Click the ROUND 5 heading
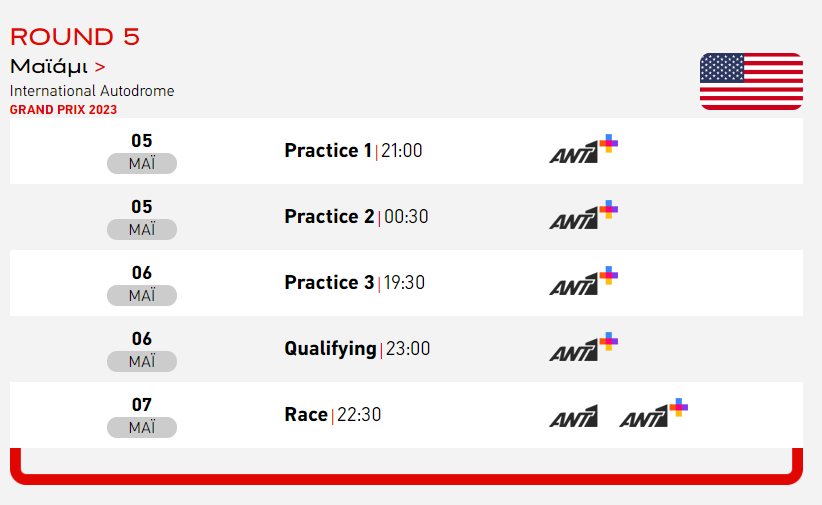Viewport: 822px width, 505px height. [x=75, y=37]
